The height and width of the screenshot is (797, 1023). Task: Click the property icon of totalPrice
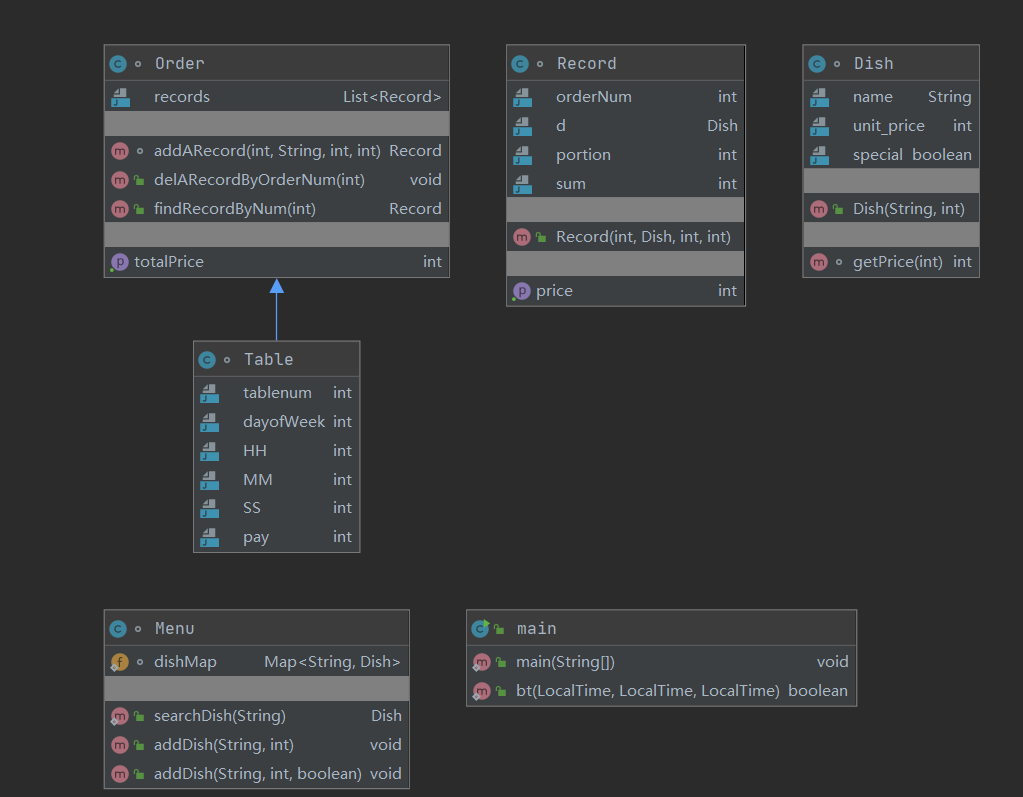coord(119,262)
